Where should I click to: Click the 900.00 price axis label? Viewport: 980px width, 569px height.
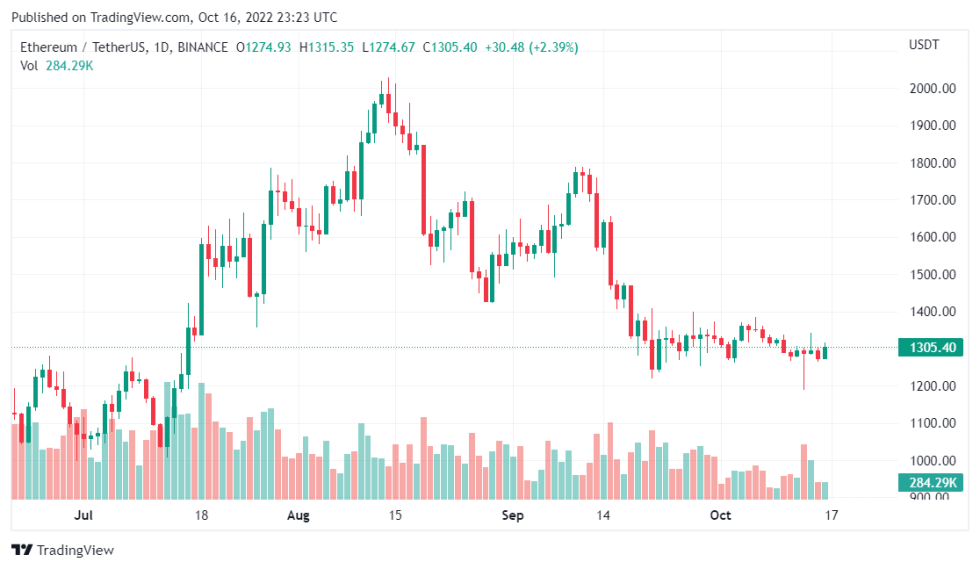point(931,497)
